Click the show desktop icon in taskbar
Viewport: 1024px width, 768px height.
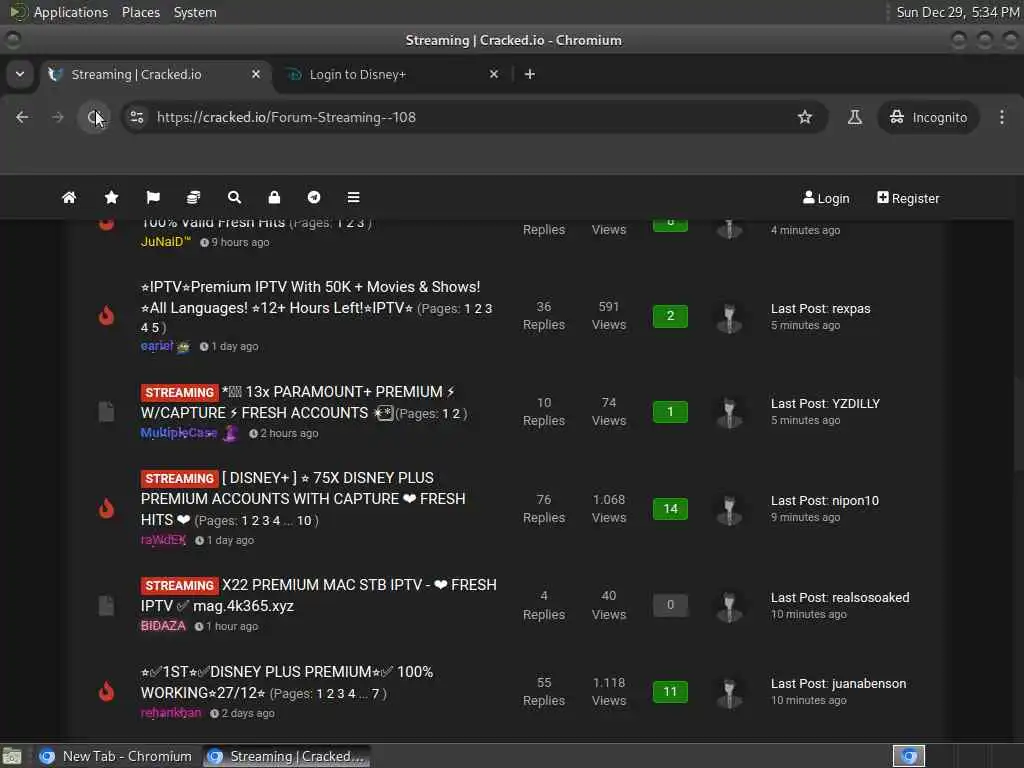pos(12,756)
